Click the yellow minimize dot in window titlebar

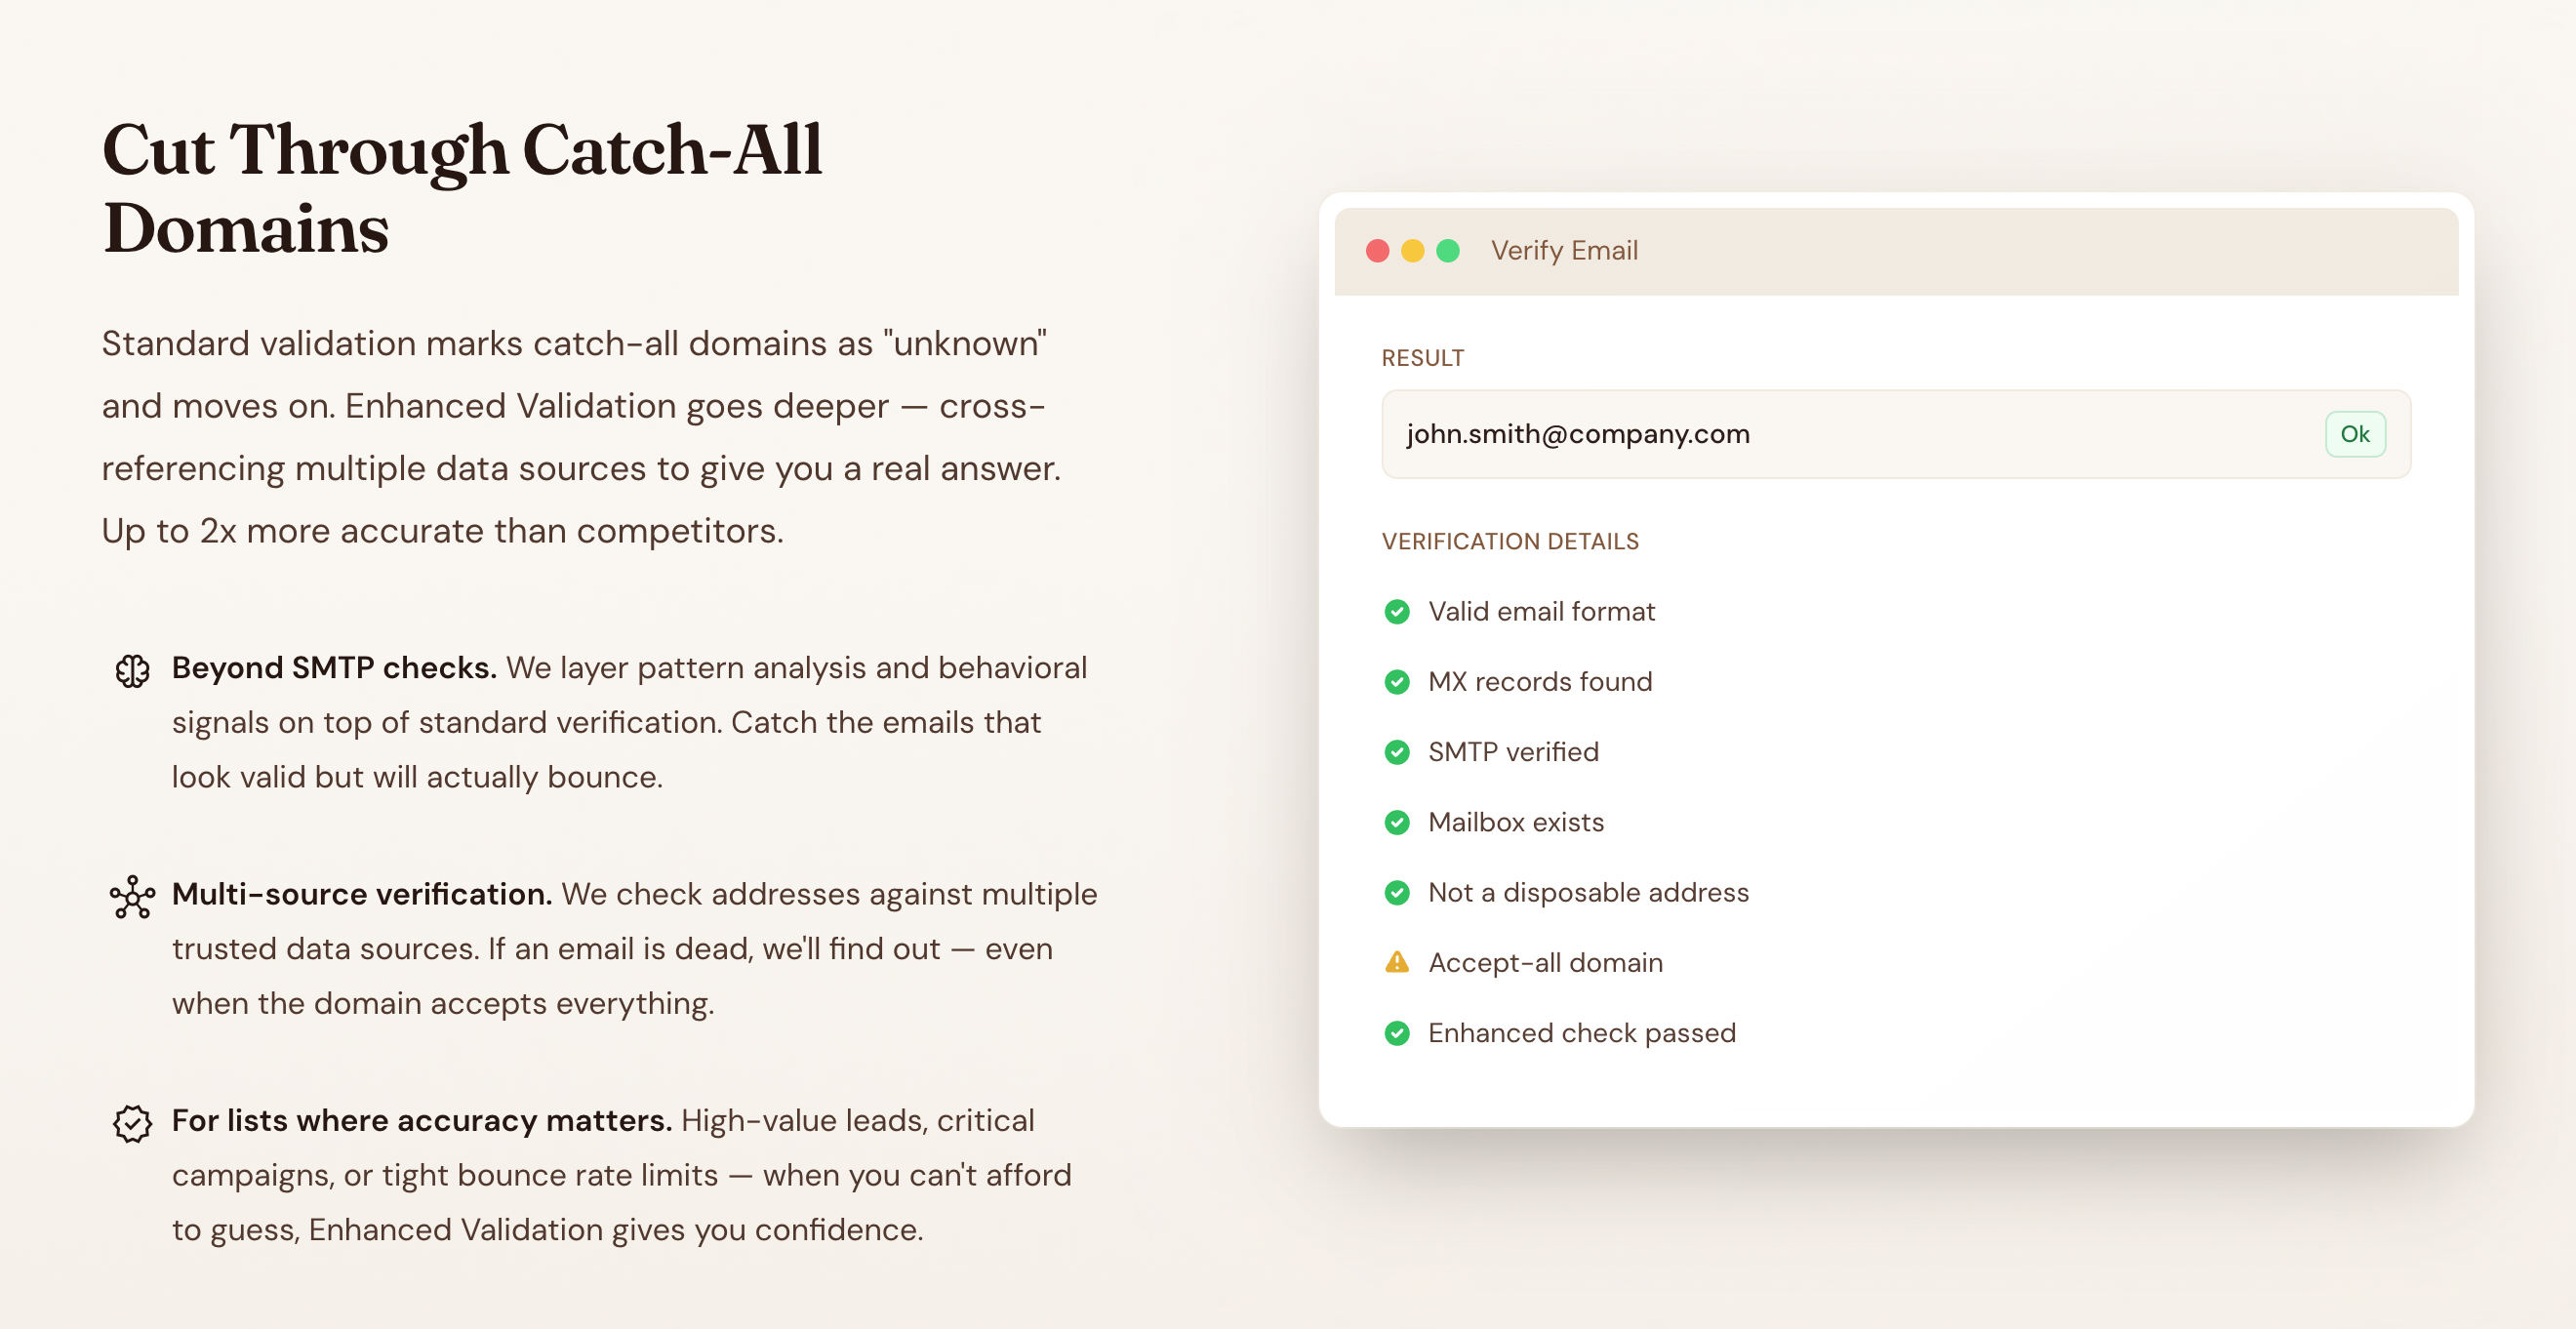coord(1412,251)
